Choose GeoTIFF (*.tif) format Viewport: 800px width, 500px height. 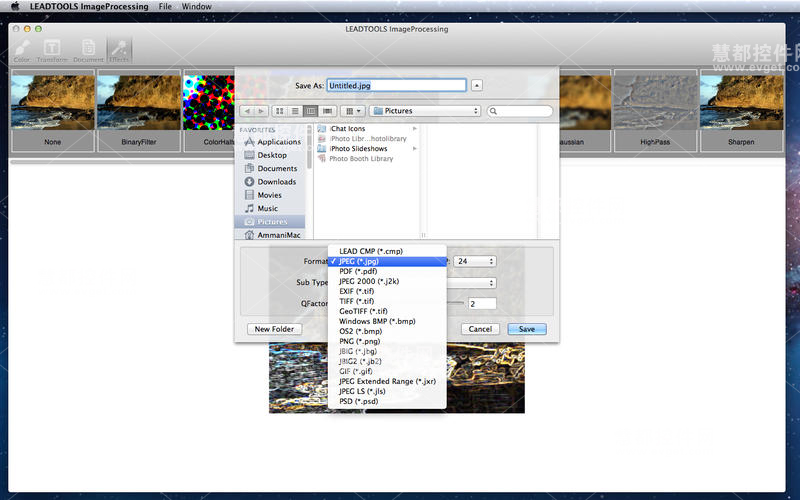[387, 311]
